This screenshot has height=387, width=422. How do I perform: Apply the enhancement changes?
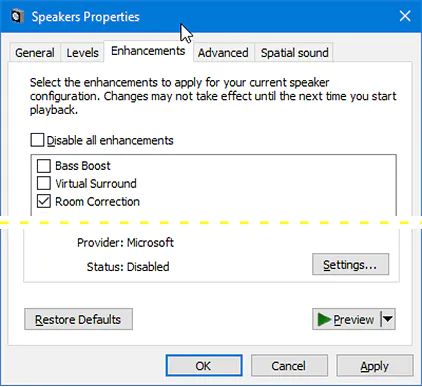click(x=374, y=366)
